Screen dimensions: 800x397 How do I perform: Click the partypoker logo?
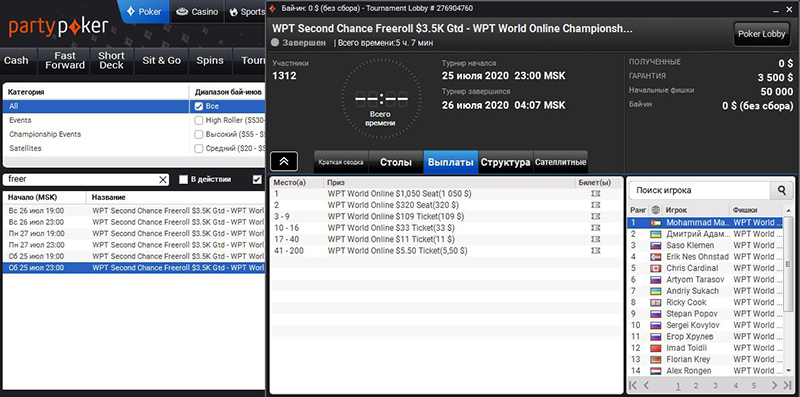coord(58,27)
